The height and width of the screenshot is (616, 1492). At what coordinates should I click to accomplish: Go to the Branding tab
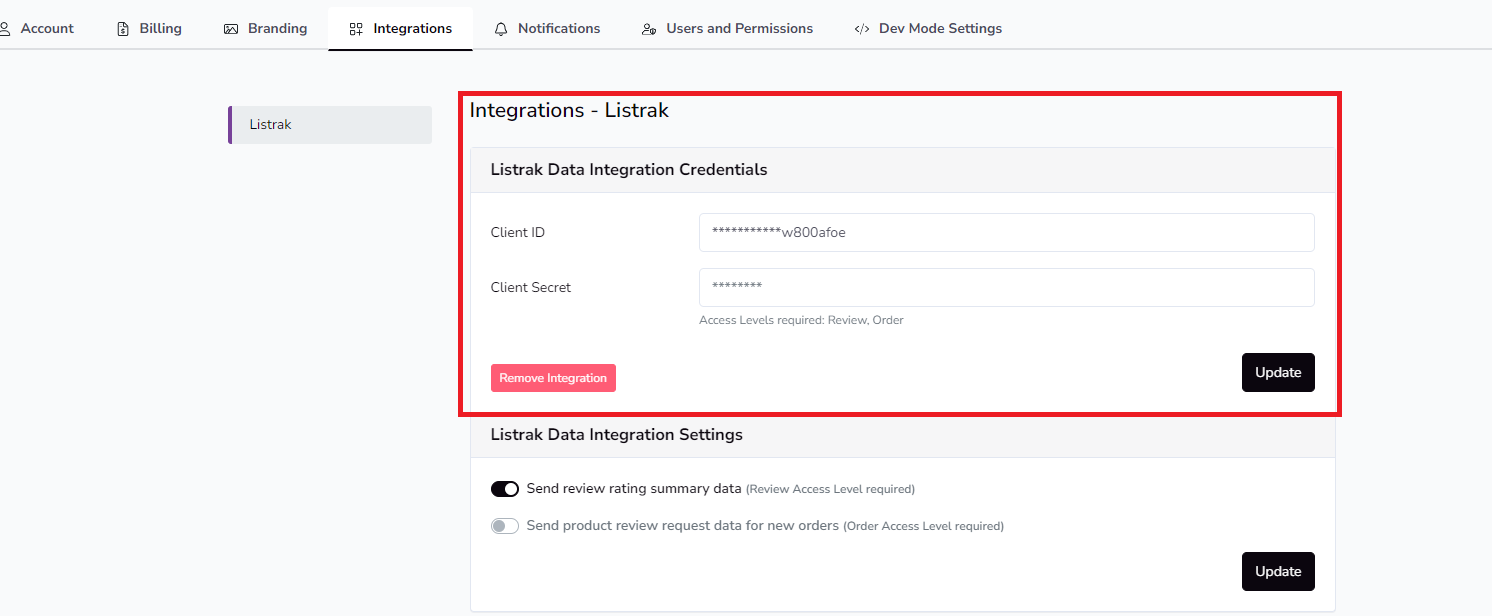(266, 29)
